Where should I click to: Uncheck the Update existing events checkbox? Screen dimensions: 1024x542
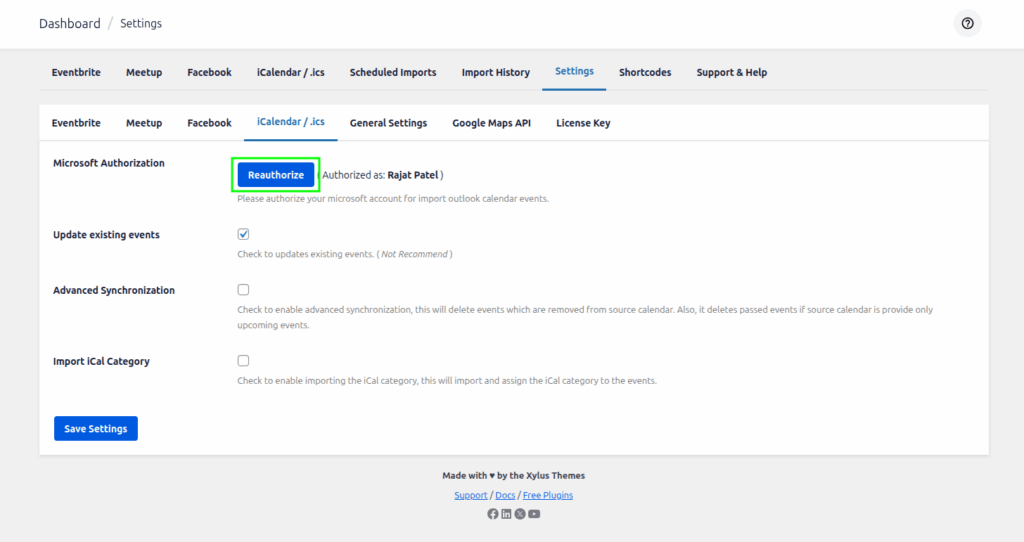click(x=243, y=234)
